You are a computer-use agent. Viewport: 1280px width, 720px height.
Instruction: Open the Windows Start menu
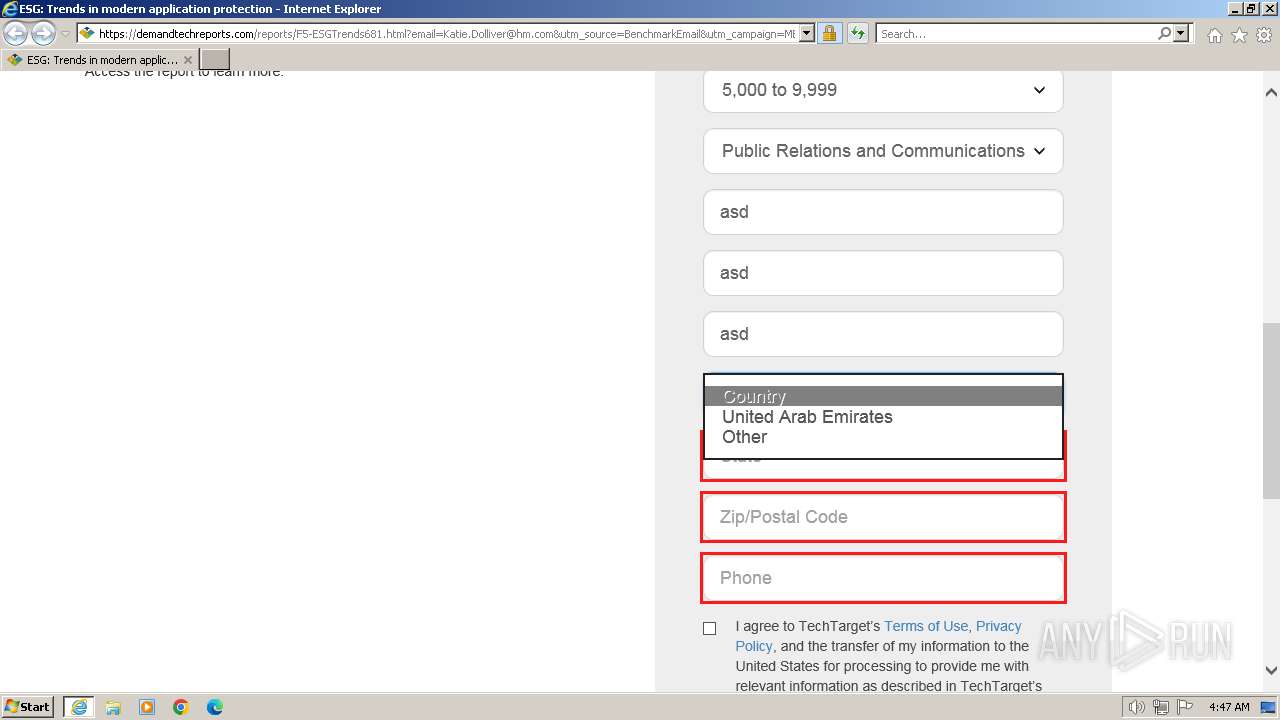coord(28,707)
